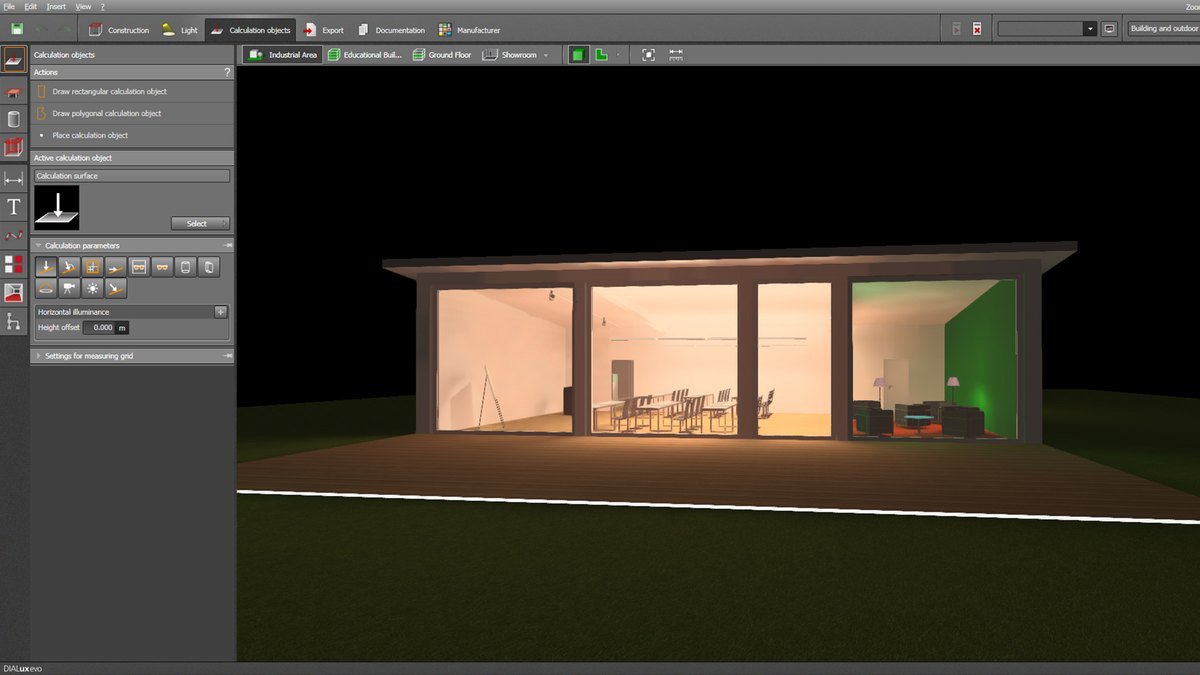Click the zoom to fit view icon
The width and height of the screenshot is (1200, 675).
coord(648,55)
